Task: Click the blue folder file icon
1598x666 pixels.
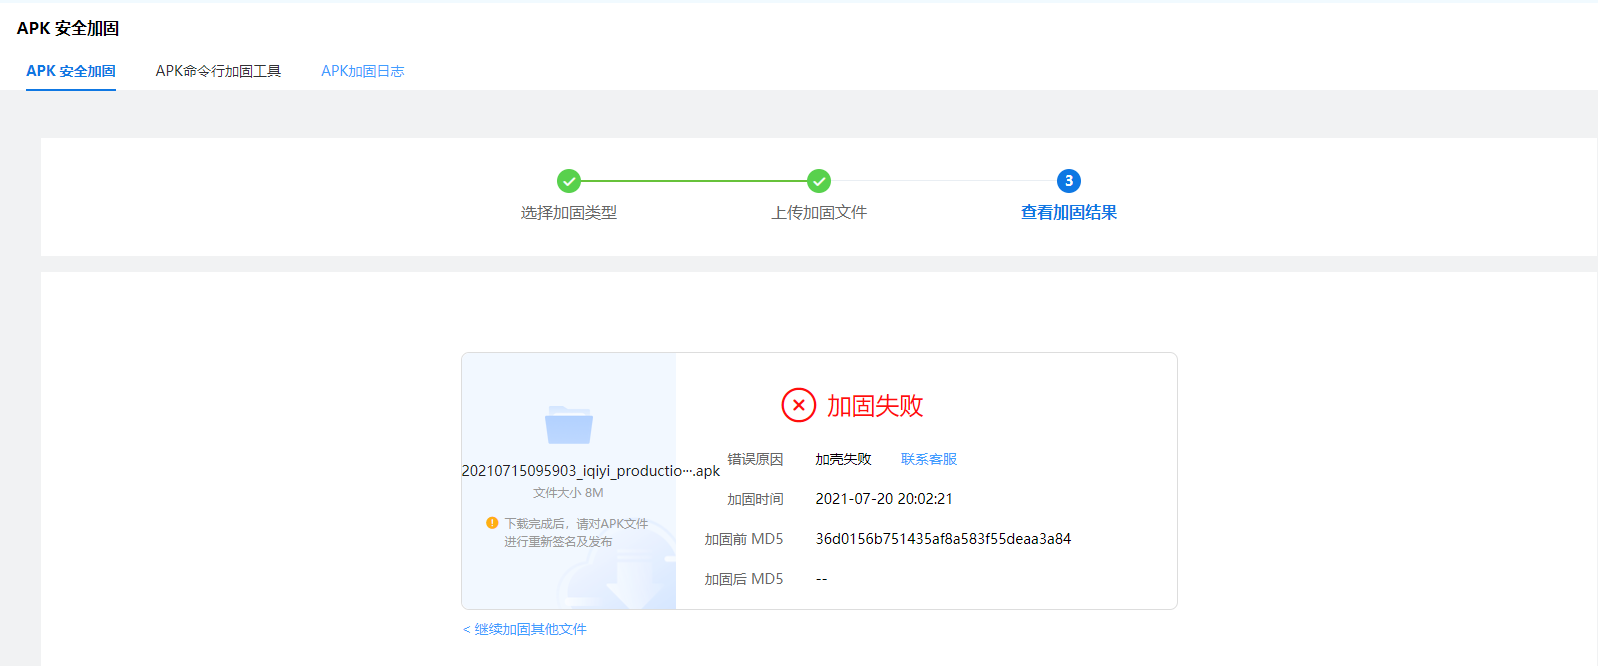Action: 569,425
